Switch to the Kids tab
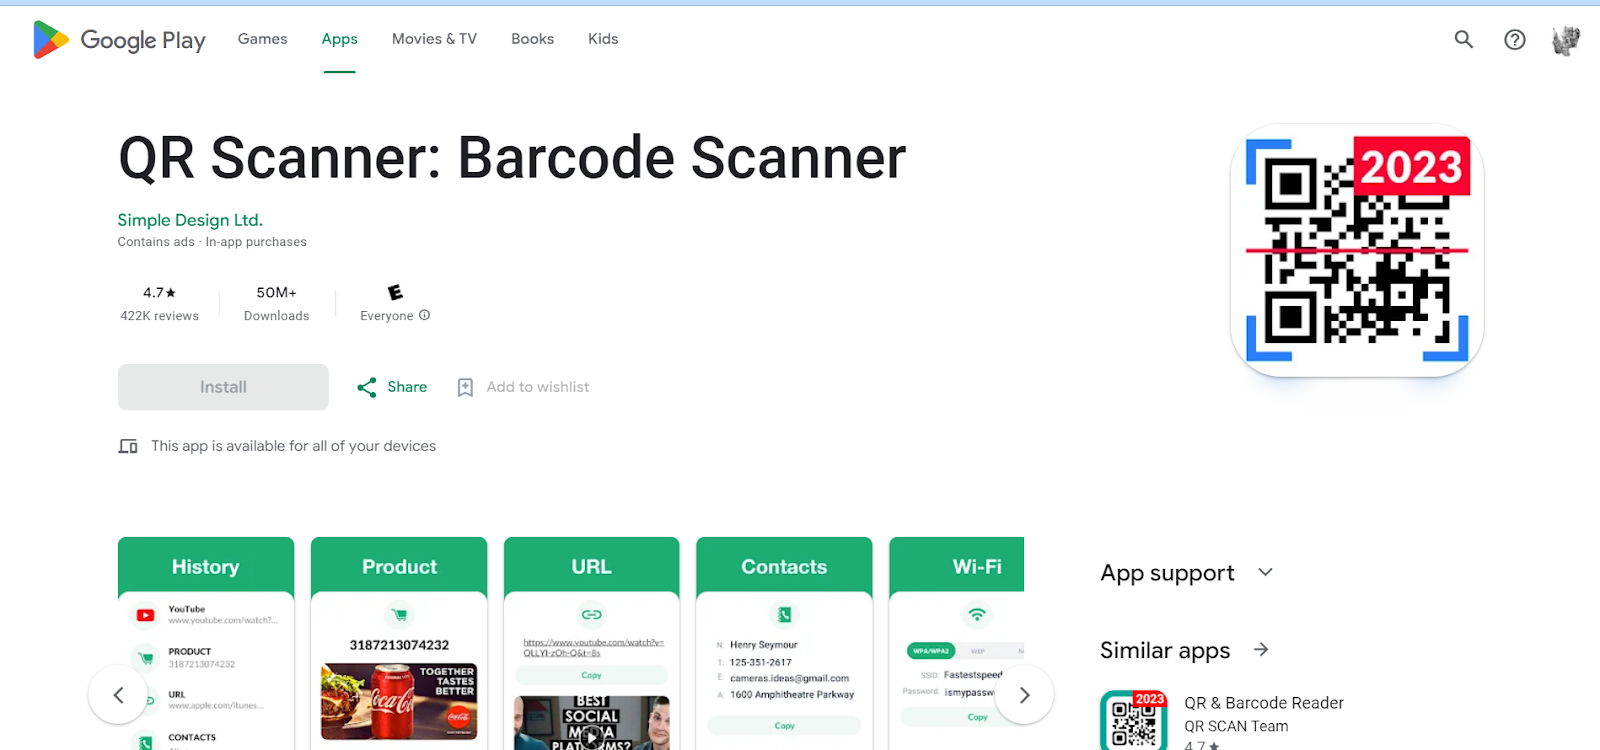1600x750 pixels. click(603, 39)
